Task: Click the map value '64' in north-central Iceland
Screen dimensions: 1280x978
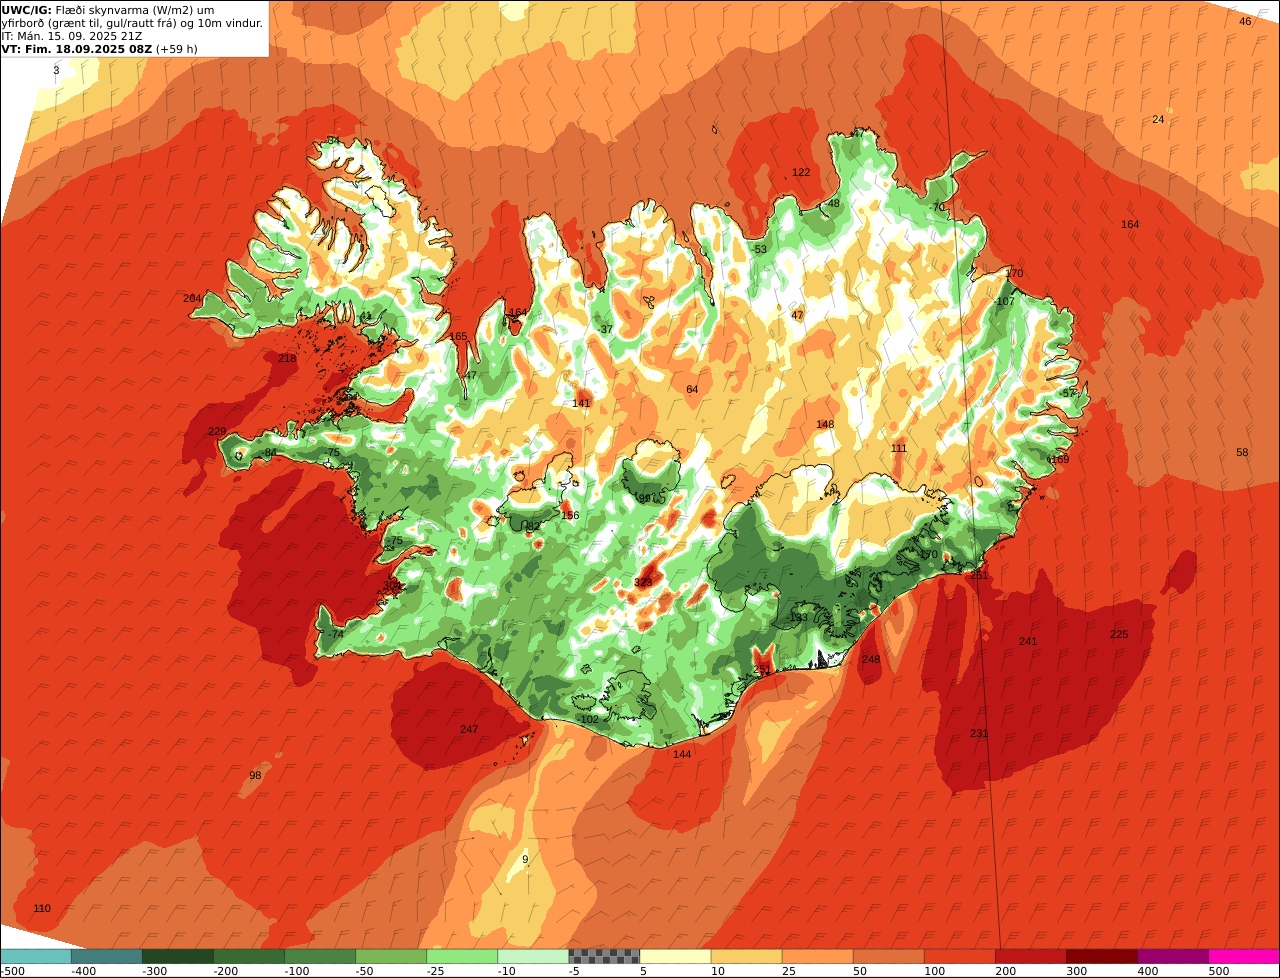Action: pos(692,389)
